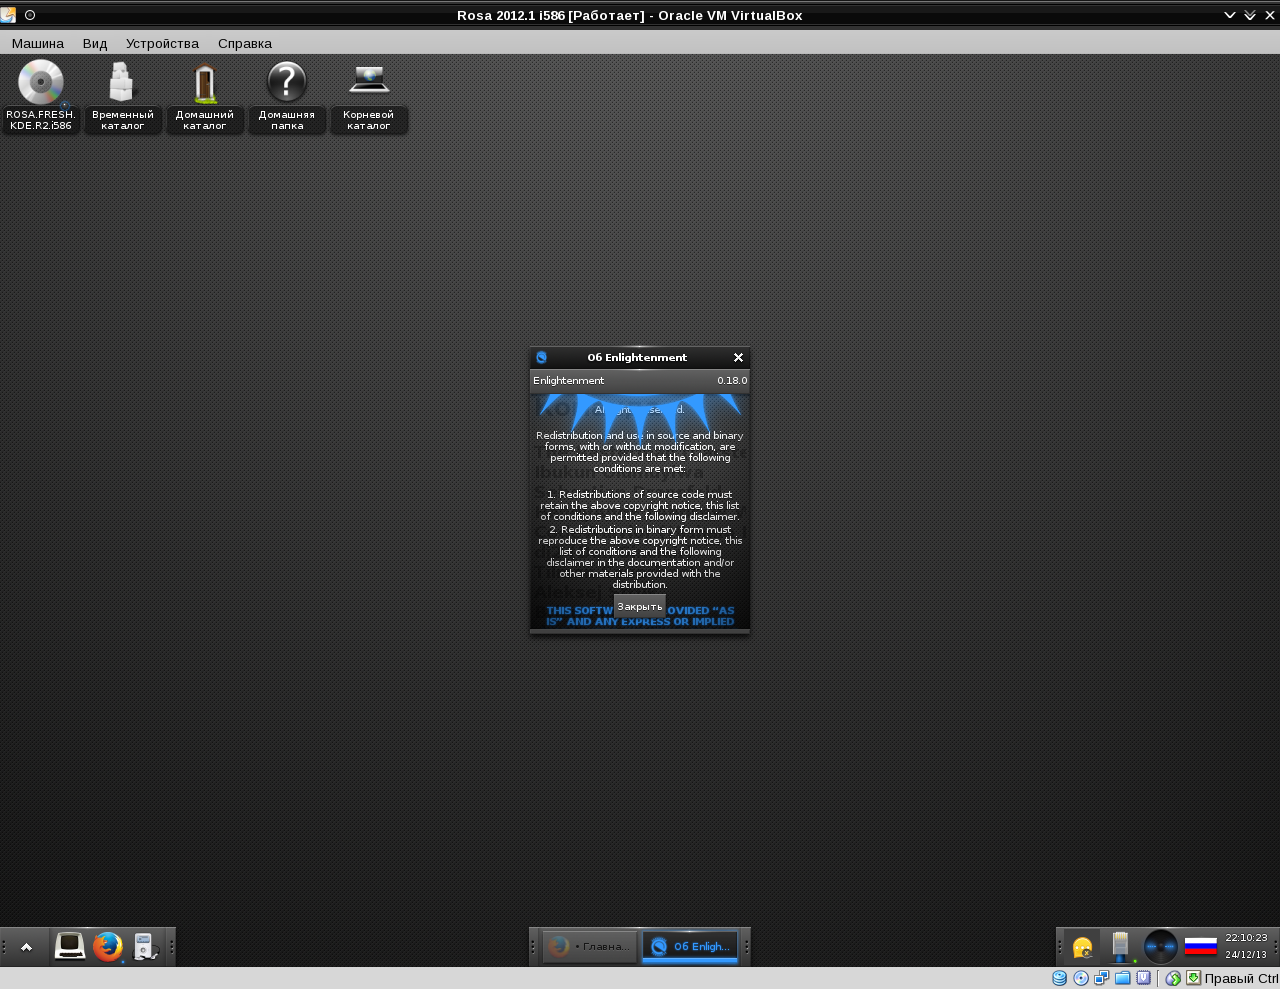Open the Вид menu
This screenshot has width=1280, height=989.
[95, 43]
